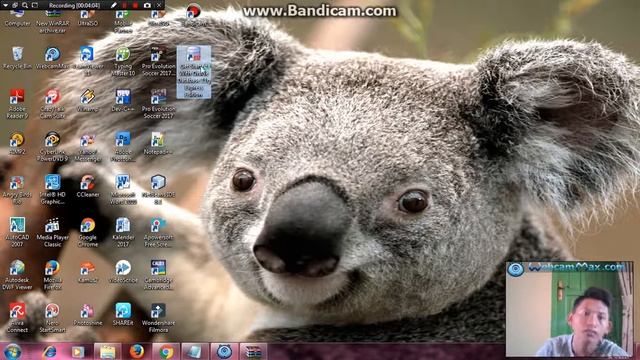Switch to WinRAR in the taskbar
Viewport: 640px width, 360px height.
pos(253,351)
